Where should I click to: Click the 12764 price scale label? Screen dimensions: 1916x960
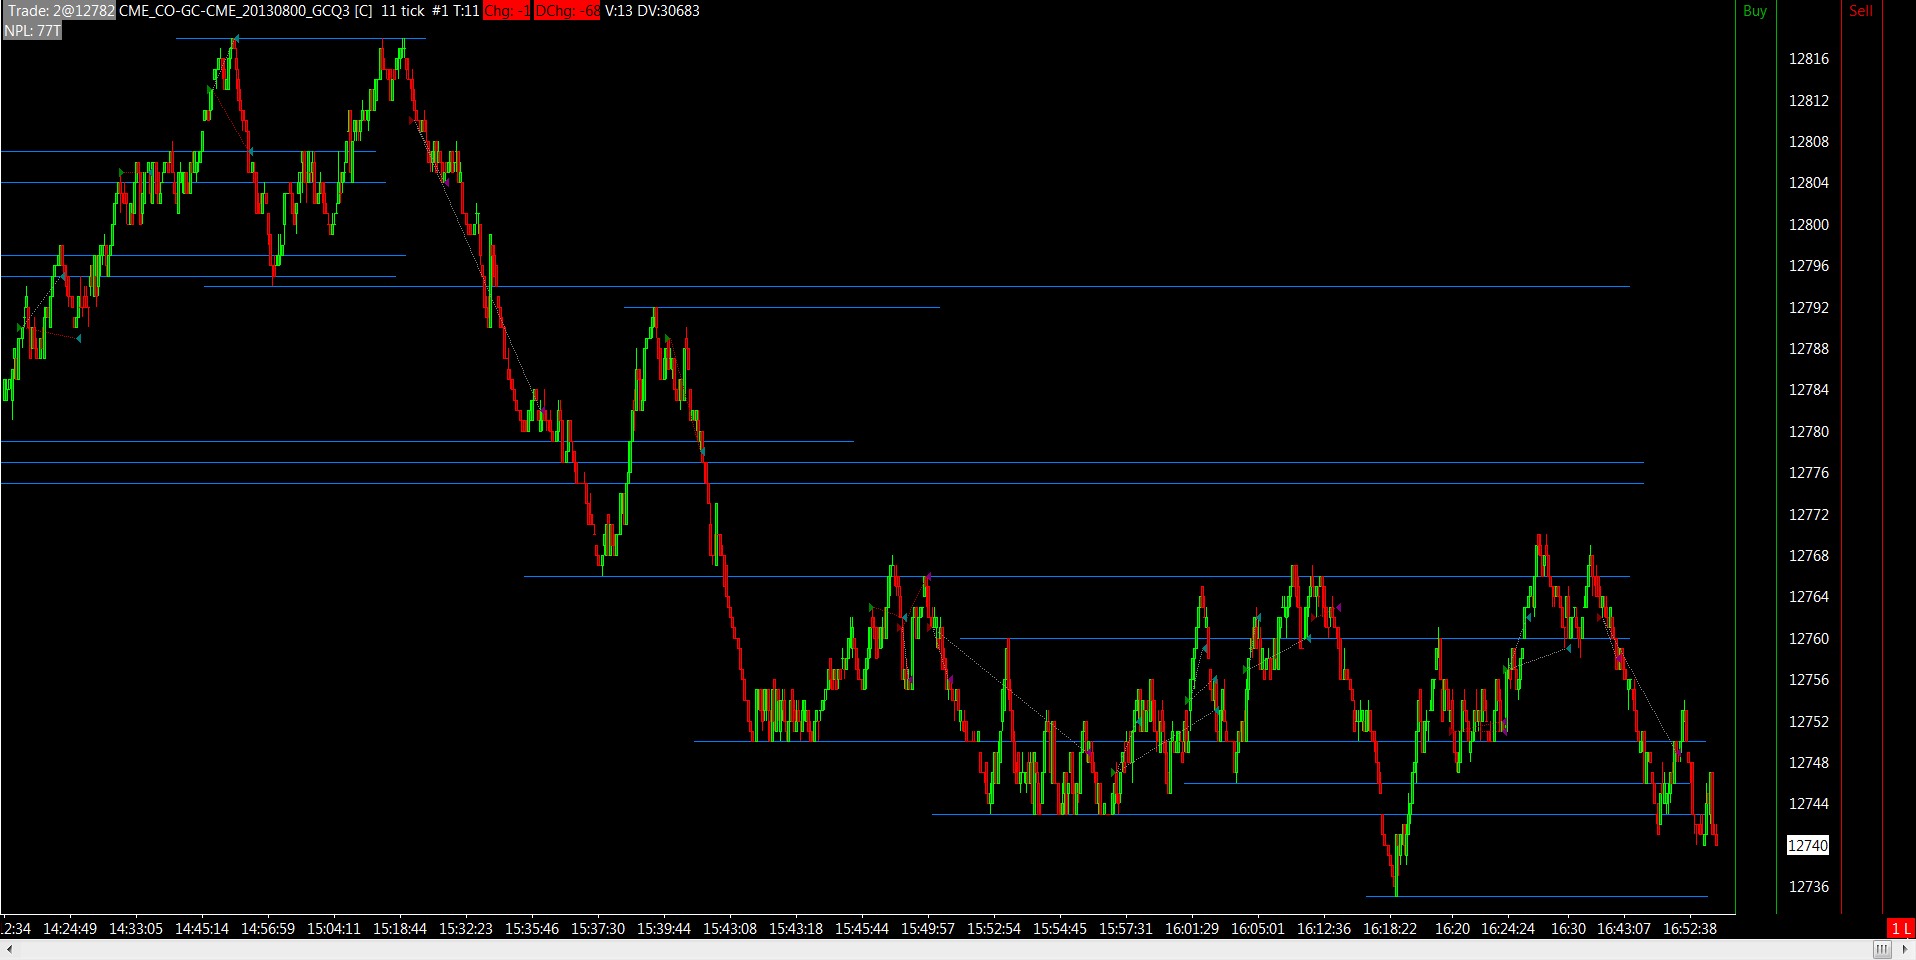(x=1809, y=597)
